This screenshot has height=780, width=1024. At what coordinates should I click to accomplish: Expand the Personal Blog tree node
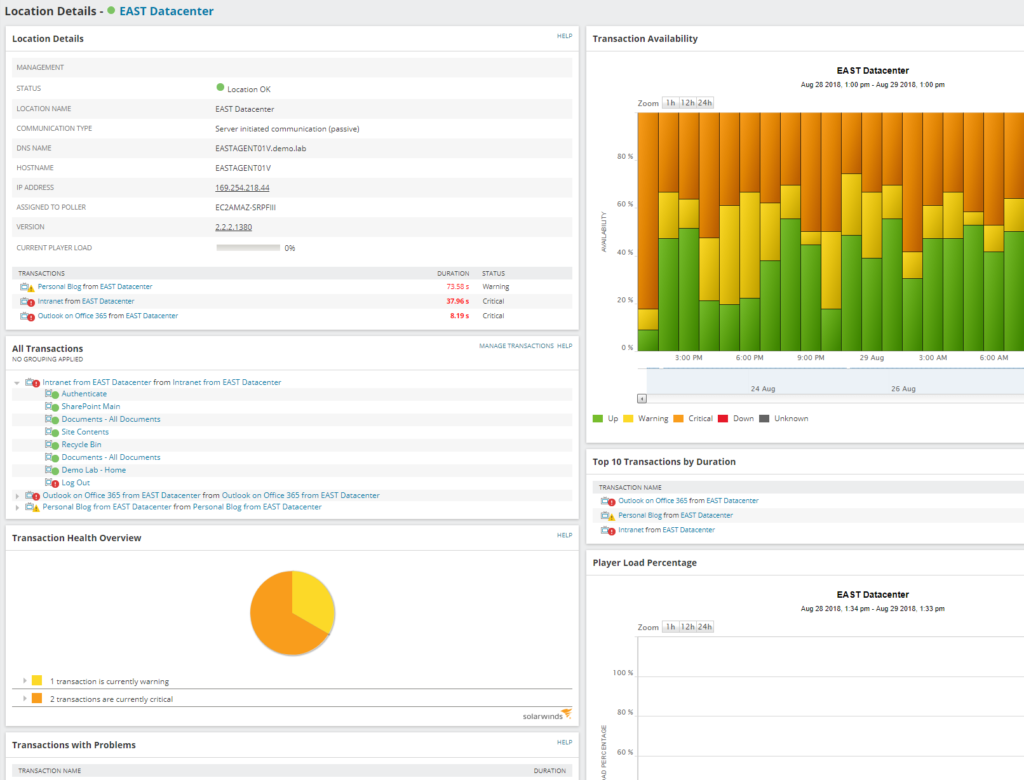point(17,508)
